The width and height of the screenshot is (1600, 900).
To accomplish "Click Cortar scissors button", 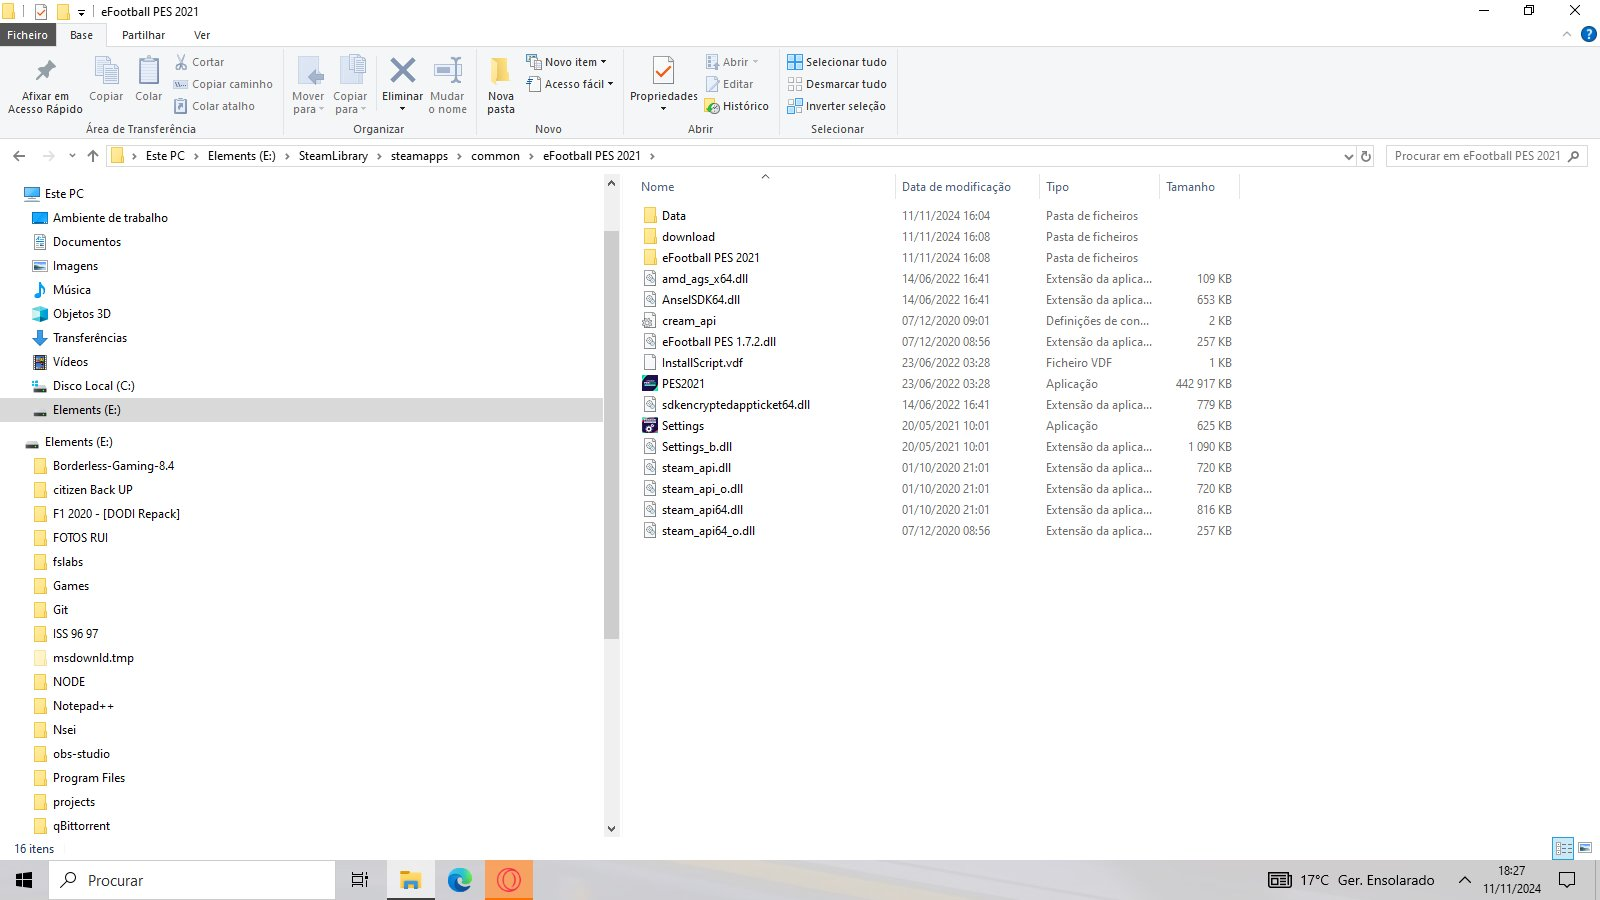I will click(200, 62).
